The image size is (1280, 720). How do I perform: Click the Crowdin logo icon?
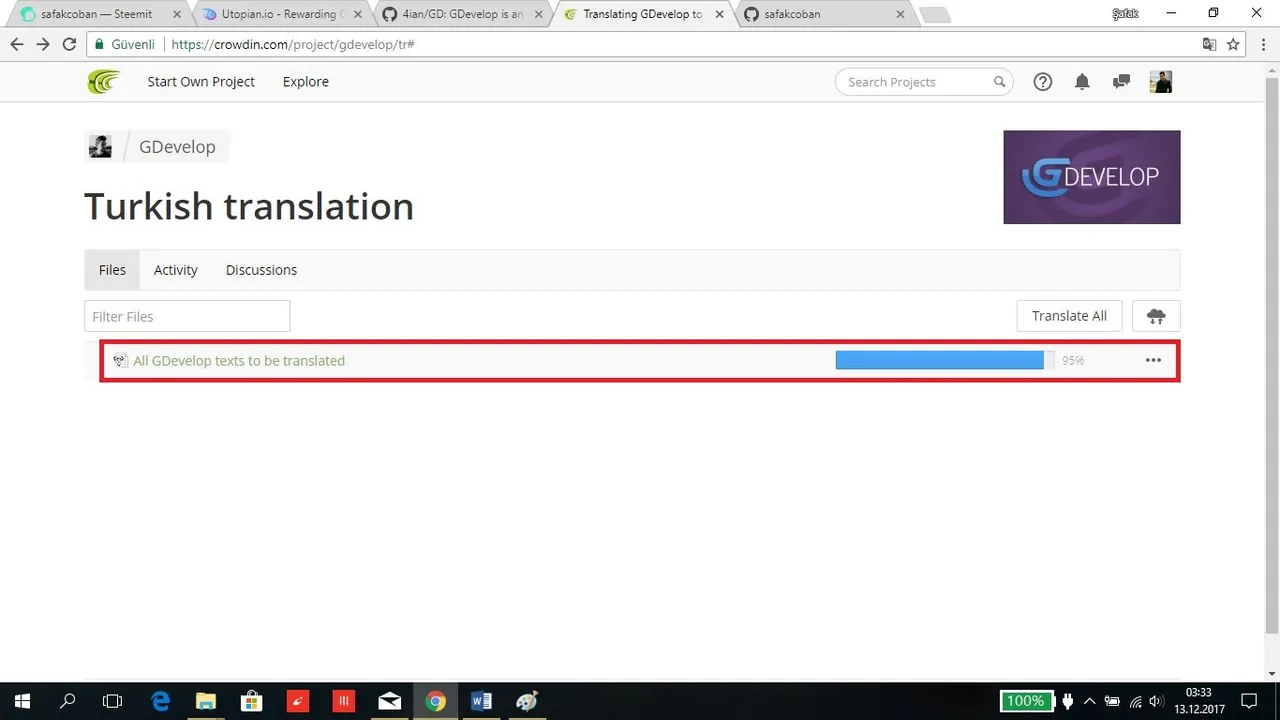[x=103, y=82]
